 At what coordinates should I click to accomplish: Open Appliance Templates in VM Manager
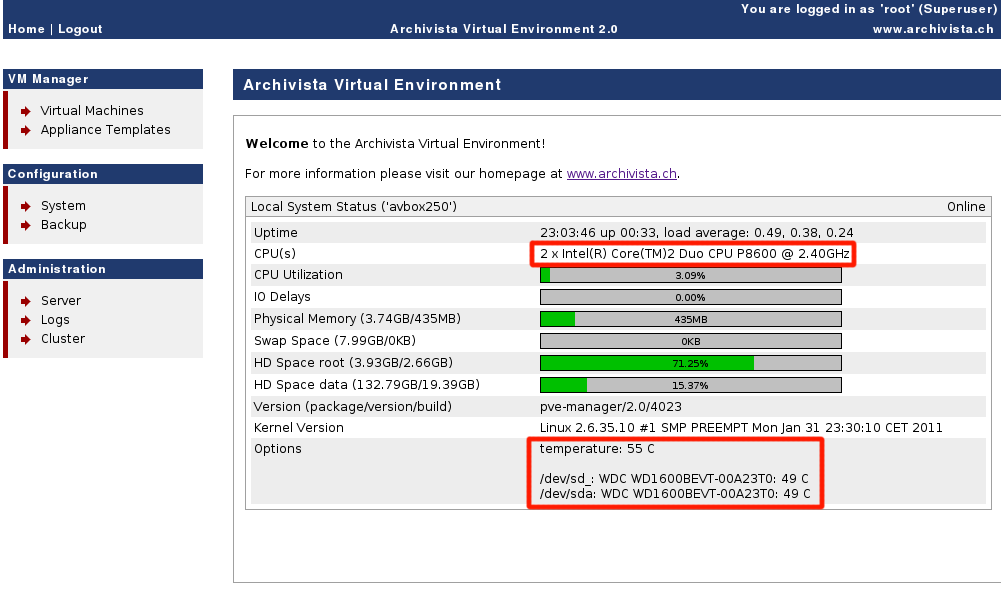(105, 130)
